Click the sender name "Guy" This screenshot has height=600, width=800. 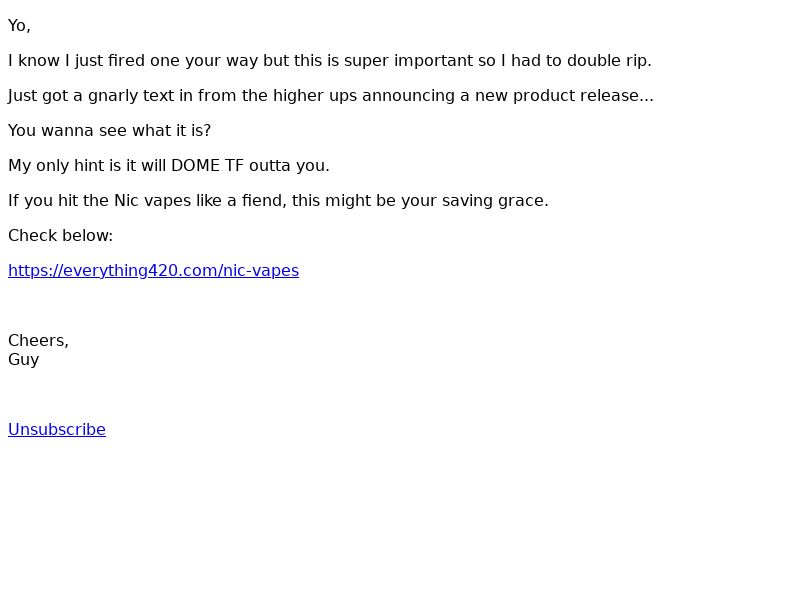click(x=23, y=360)
